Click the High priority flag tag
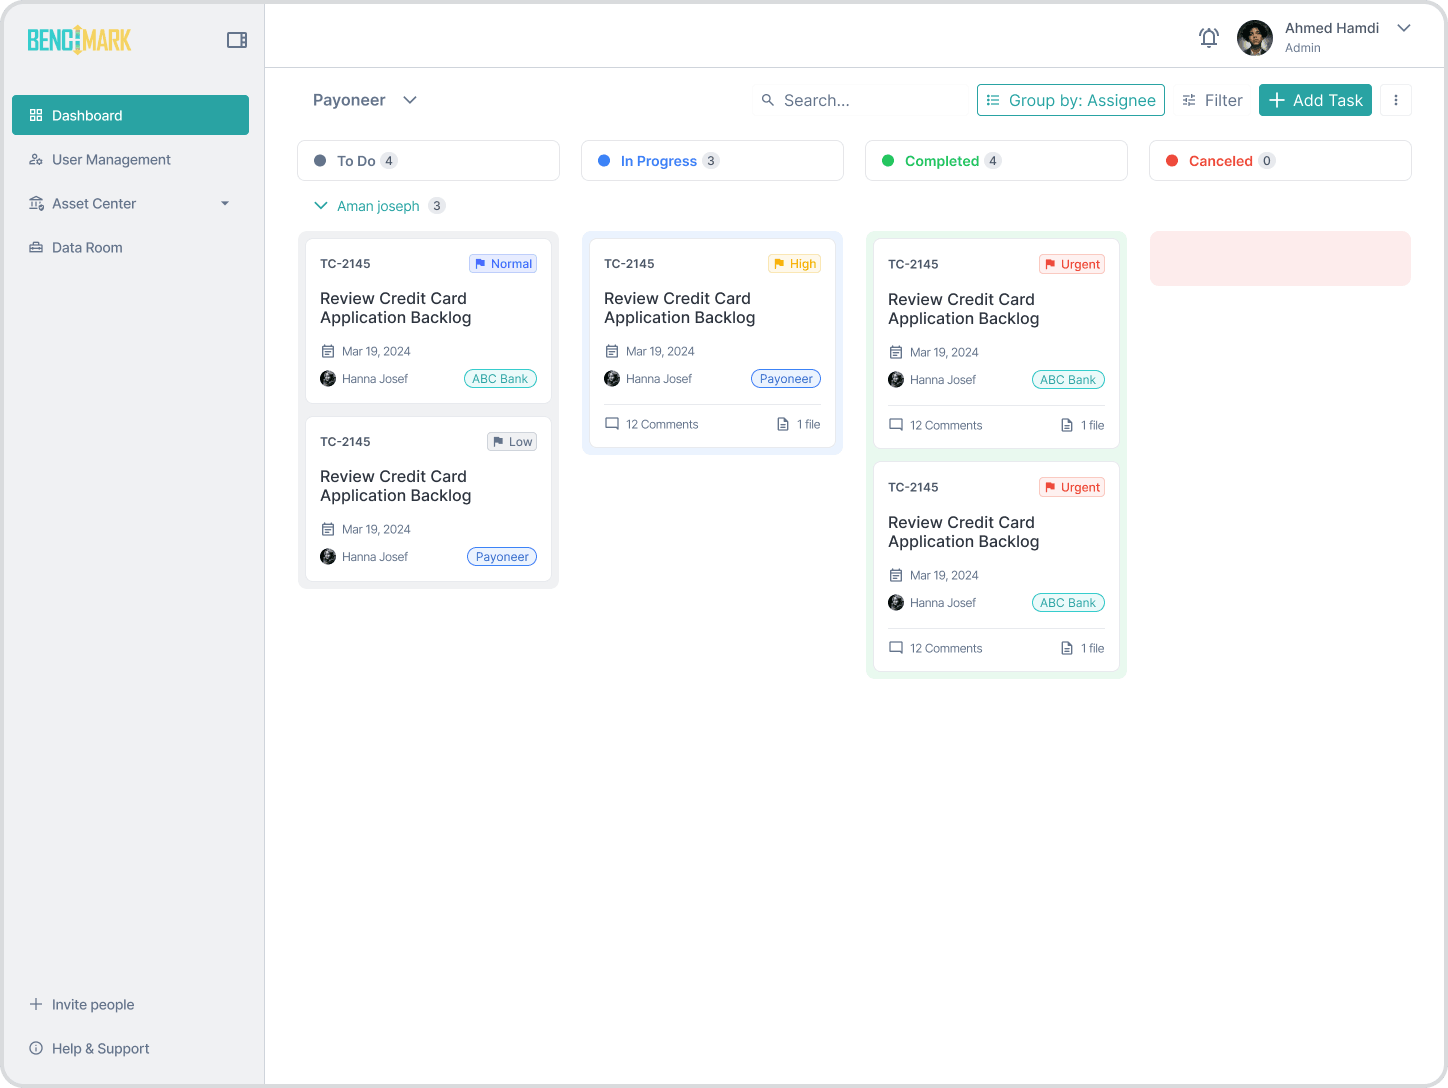The image size is (1448, 1088). 795,264
